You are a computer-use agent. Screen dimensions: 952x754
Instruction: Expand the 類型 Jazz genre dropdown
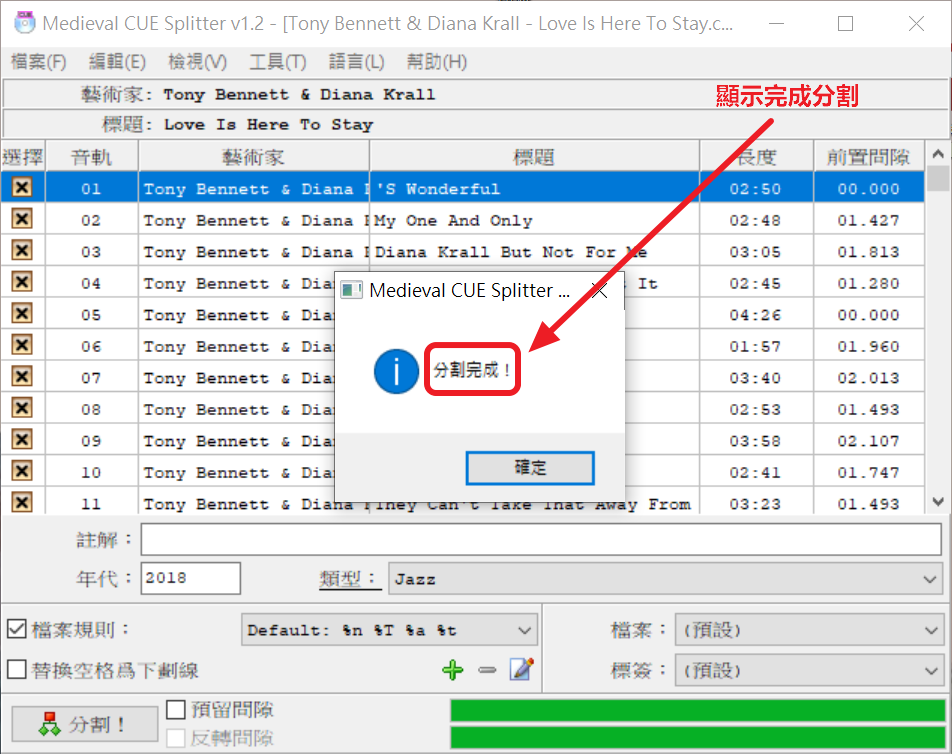pos(929,579)
